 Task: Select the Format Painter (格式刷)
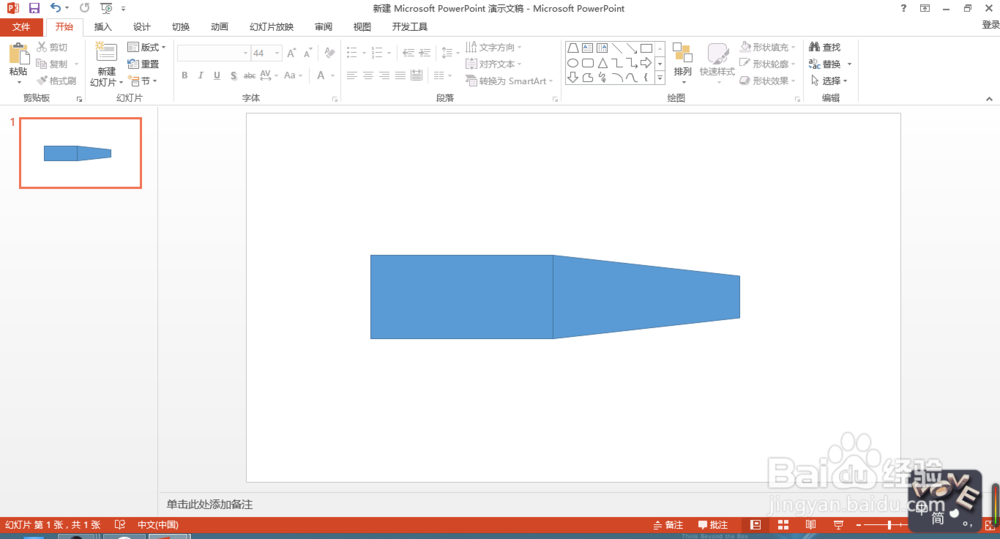pos(56,81)
